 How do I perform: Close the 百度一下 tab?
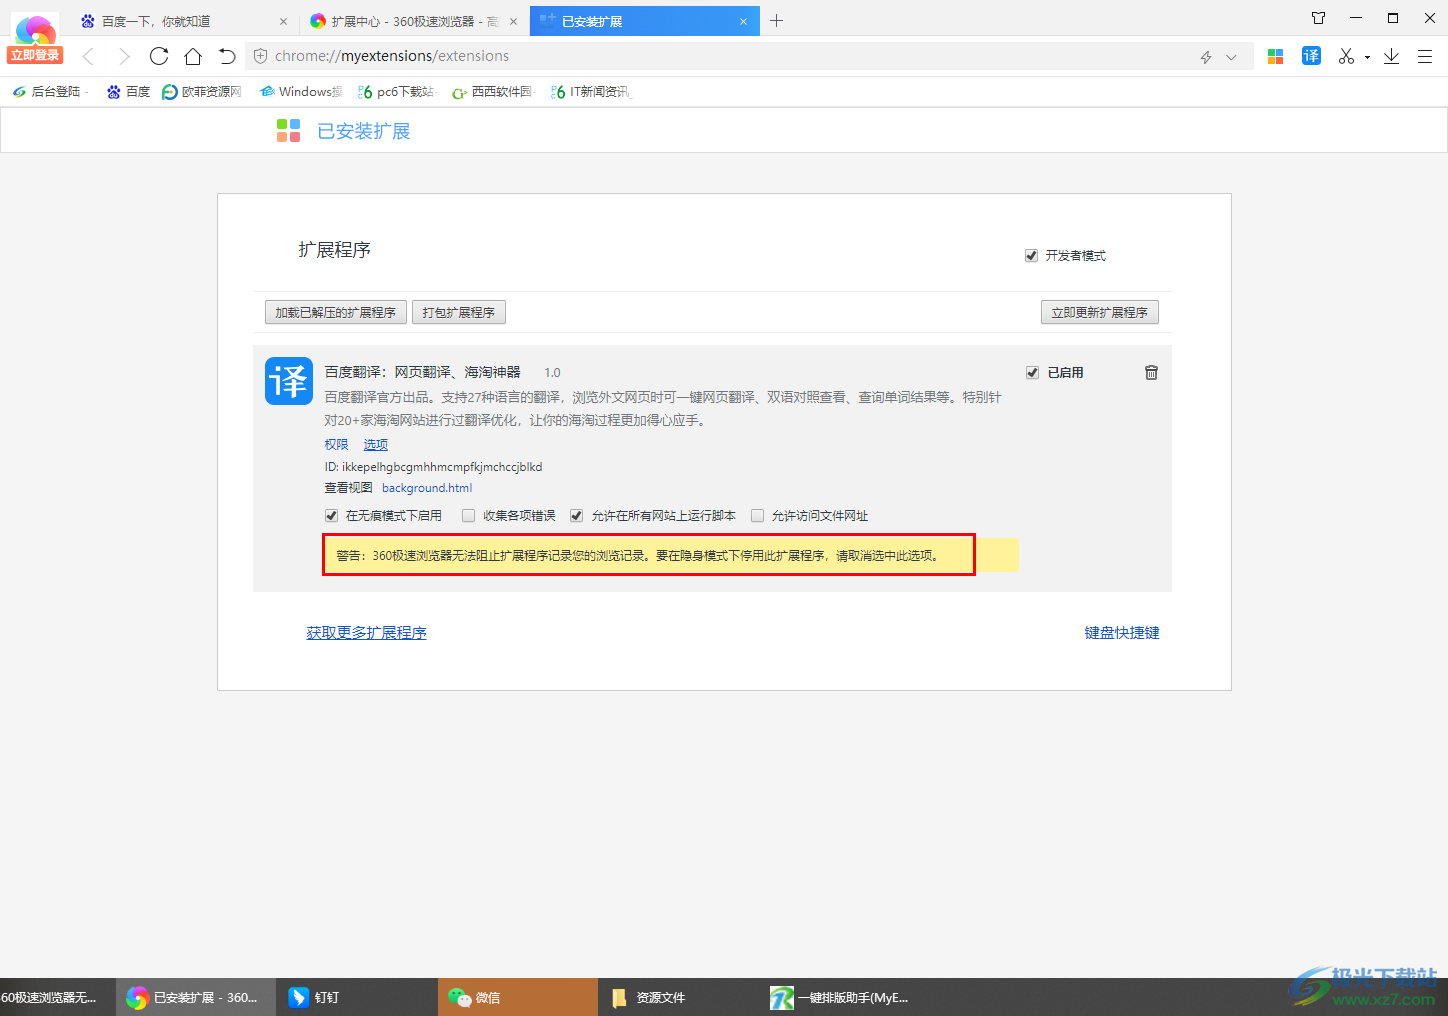click(x=283, y=21)
